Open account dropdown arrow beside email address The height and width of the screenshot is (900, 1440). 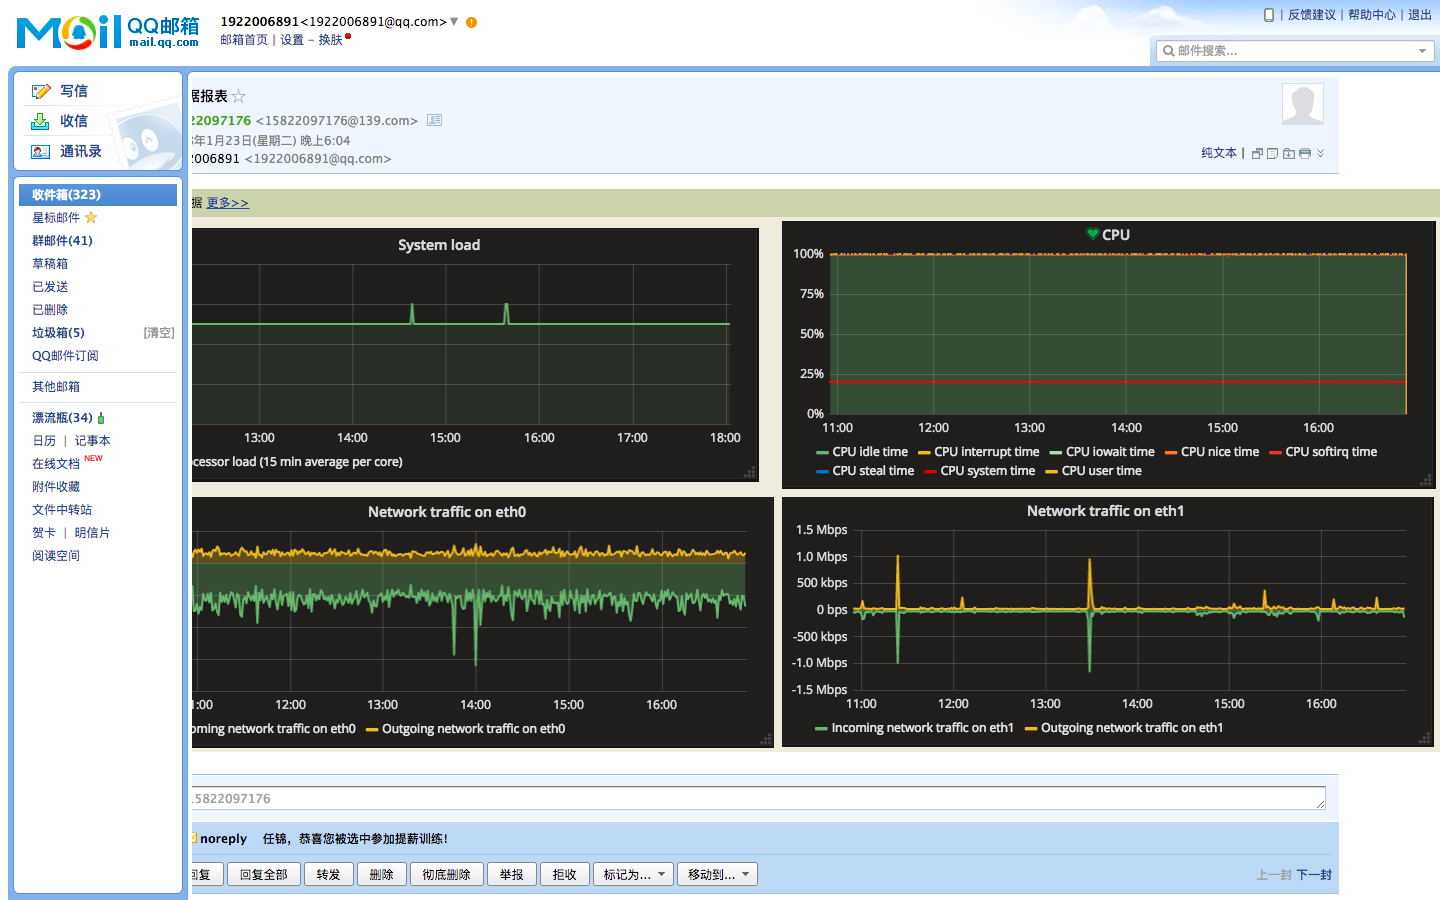(454, 21)
